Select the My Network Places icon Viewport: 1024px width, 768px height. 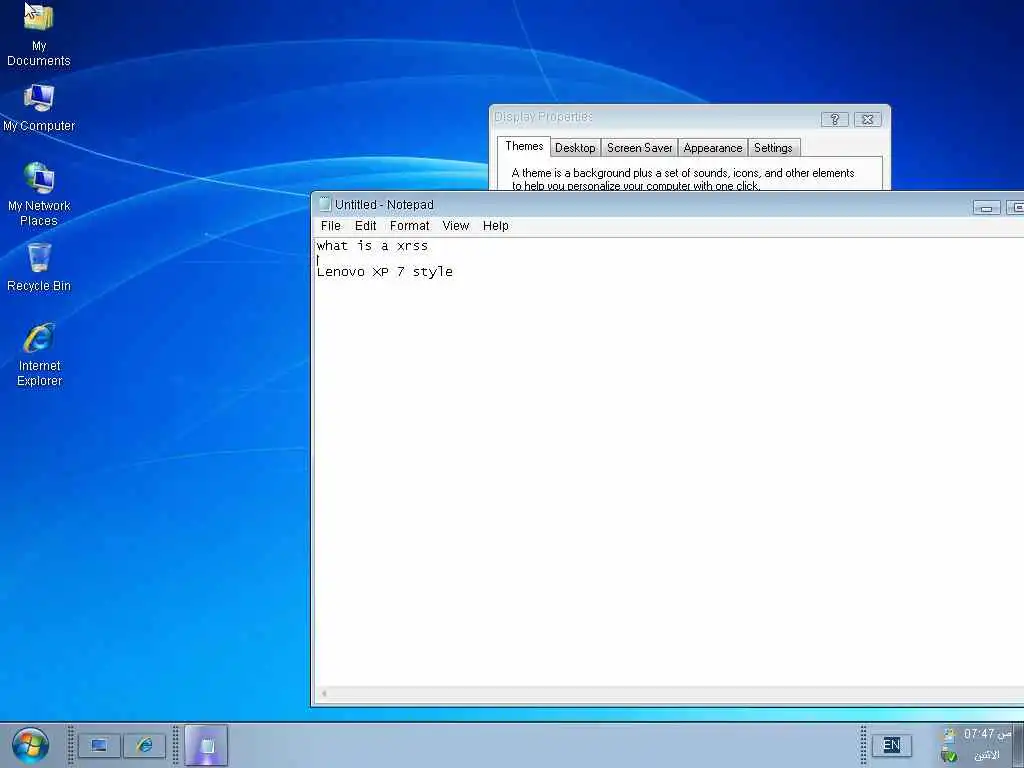(39, 195)
